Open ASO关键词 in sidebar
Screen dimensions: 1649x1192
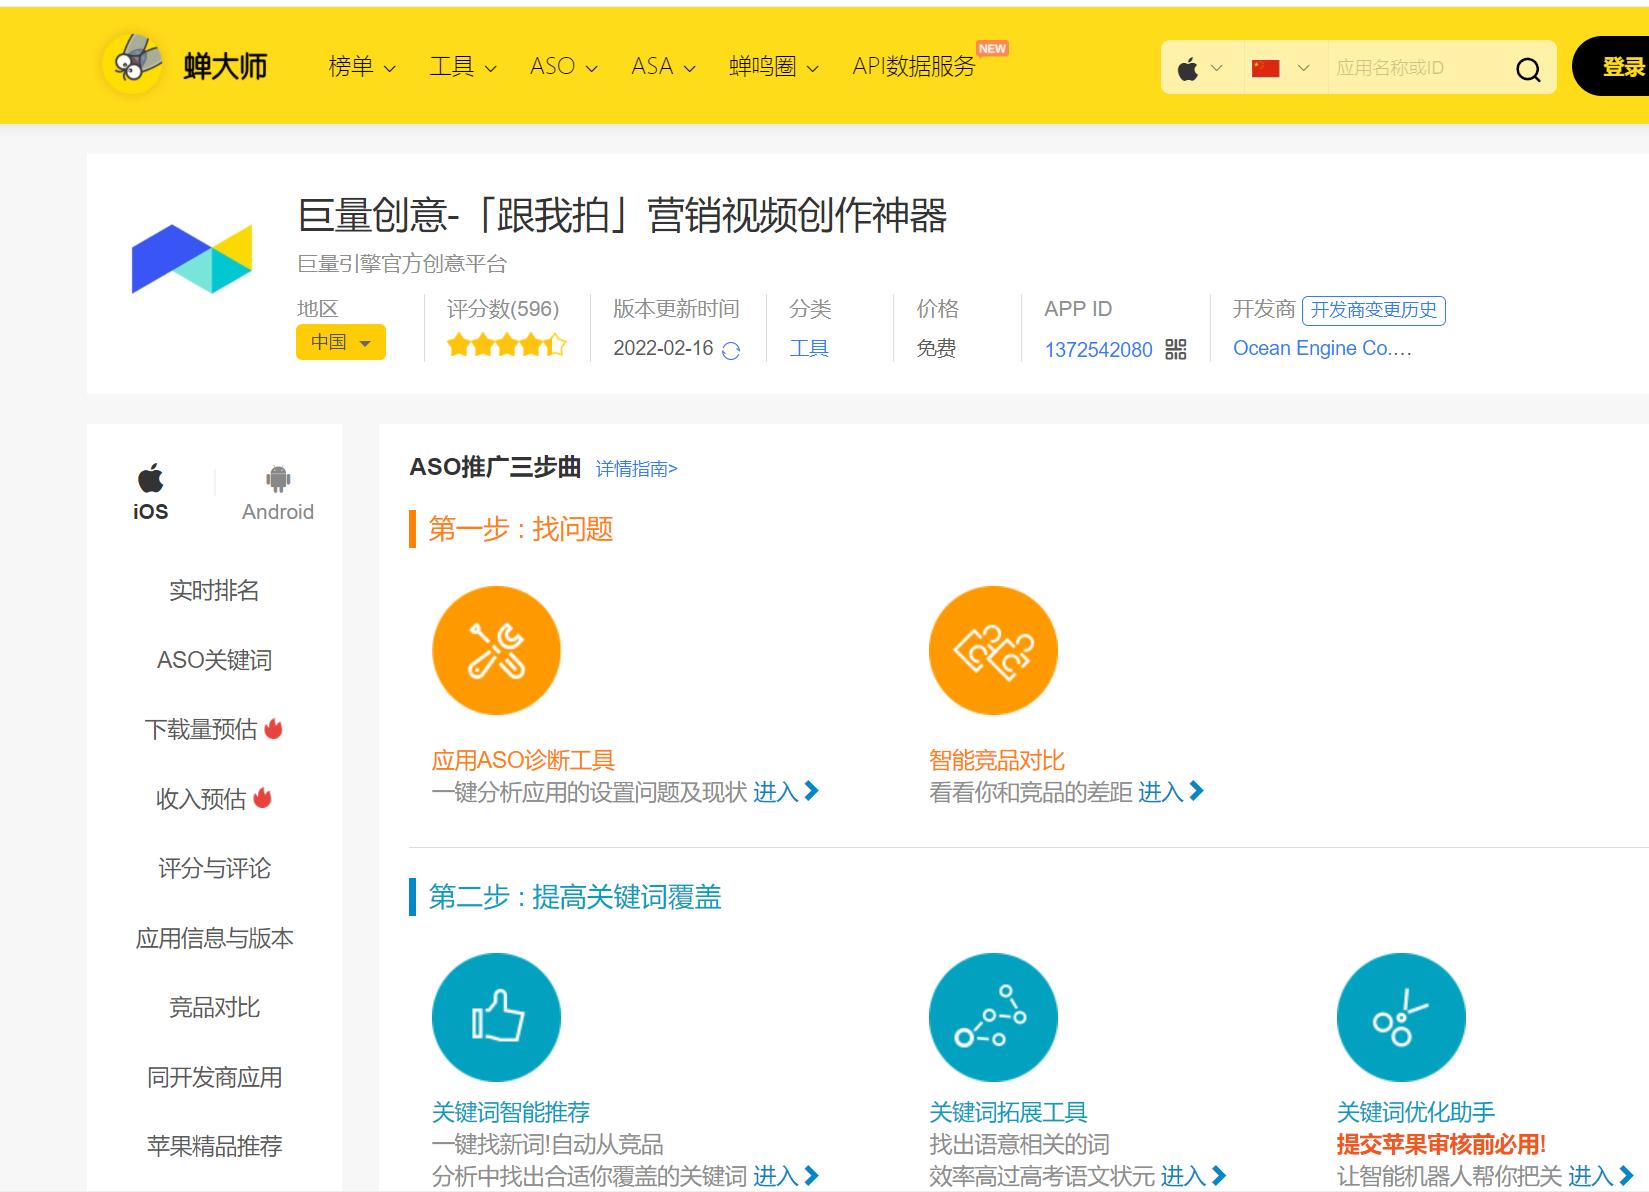click(214, 660)
